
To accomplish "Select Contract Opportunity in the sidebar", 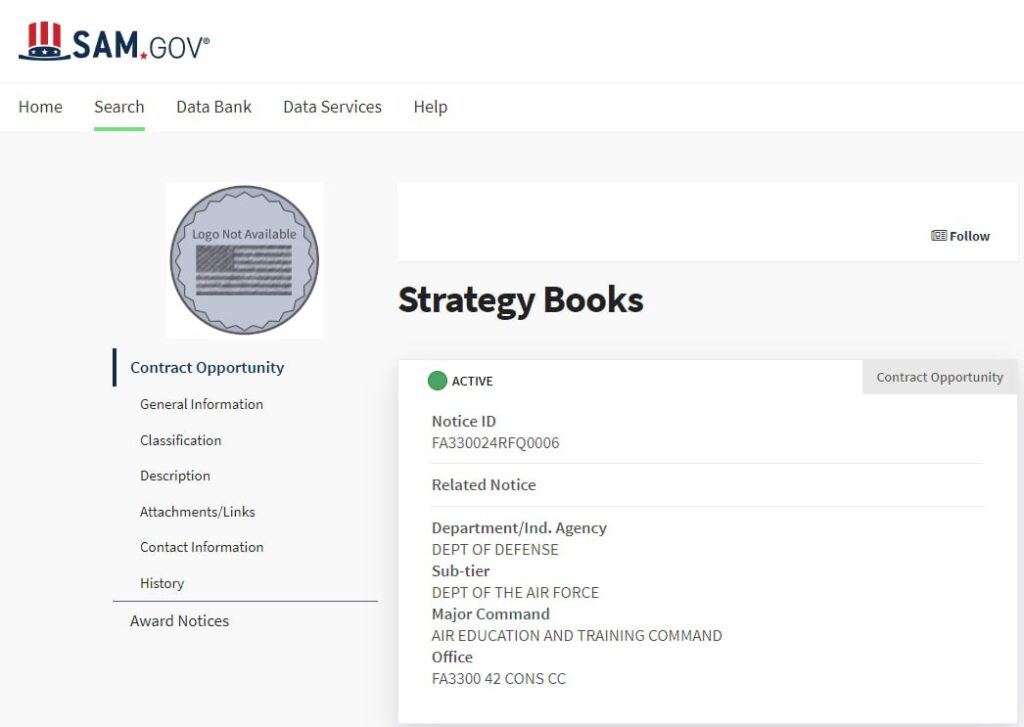I will [207, 367].
